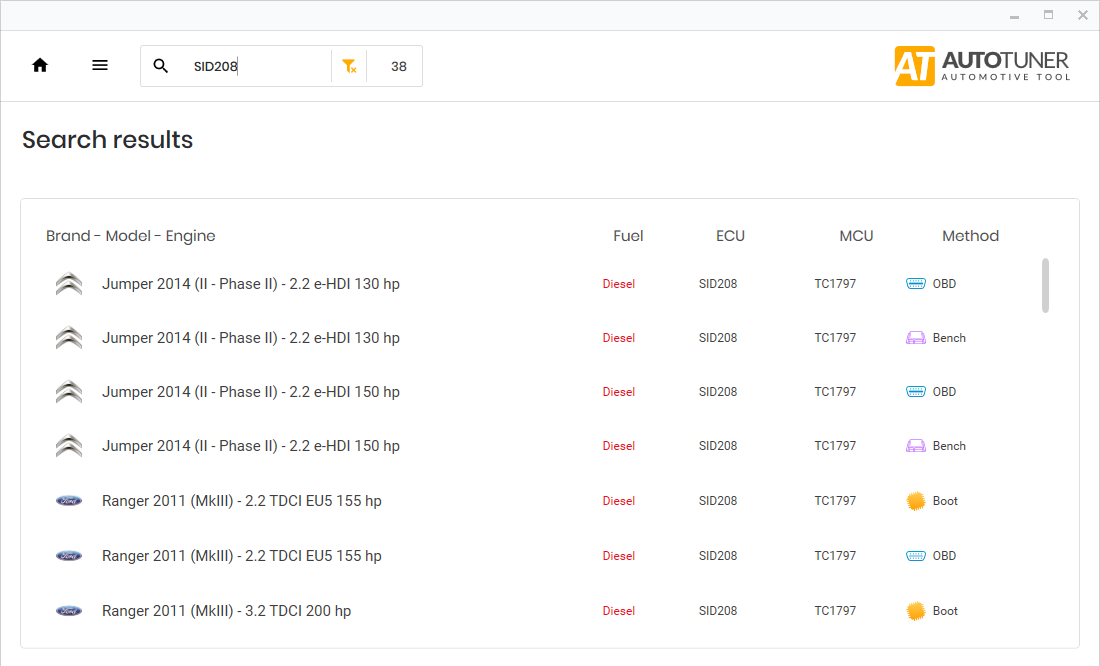Click the Citroën logo in first row
Viewport: 1100px width, 666px height.
click(69, 284)
